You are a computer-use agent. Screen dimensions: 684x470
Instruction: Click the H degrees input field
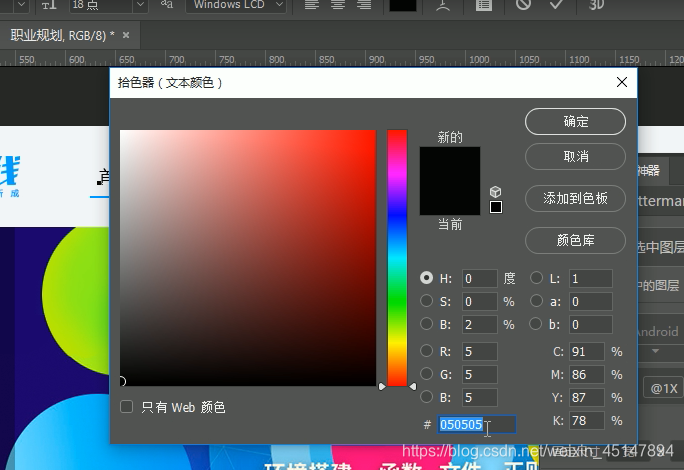[x=479, y=278]
